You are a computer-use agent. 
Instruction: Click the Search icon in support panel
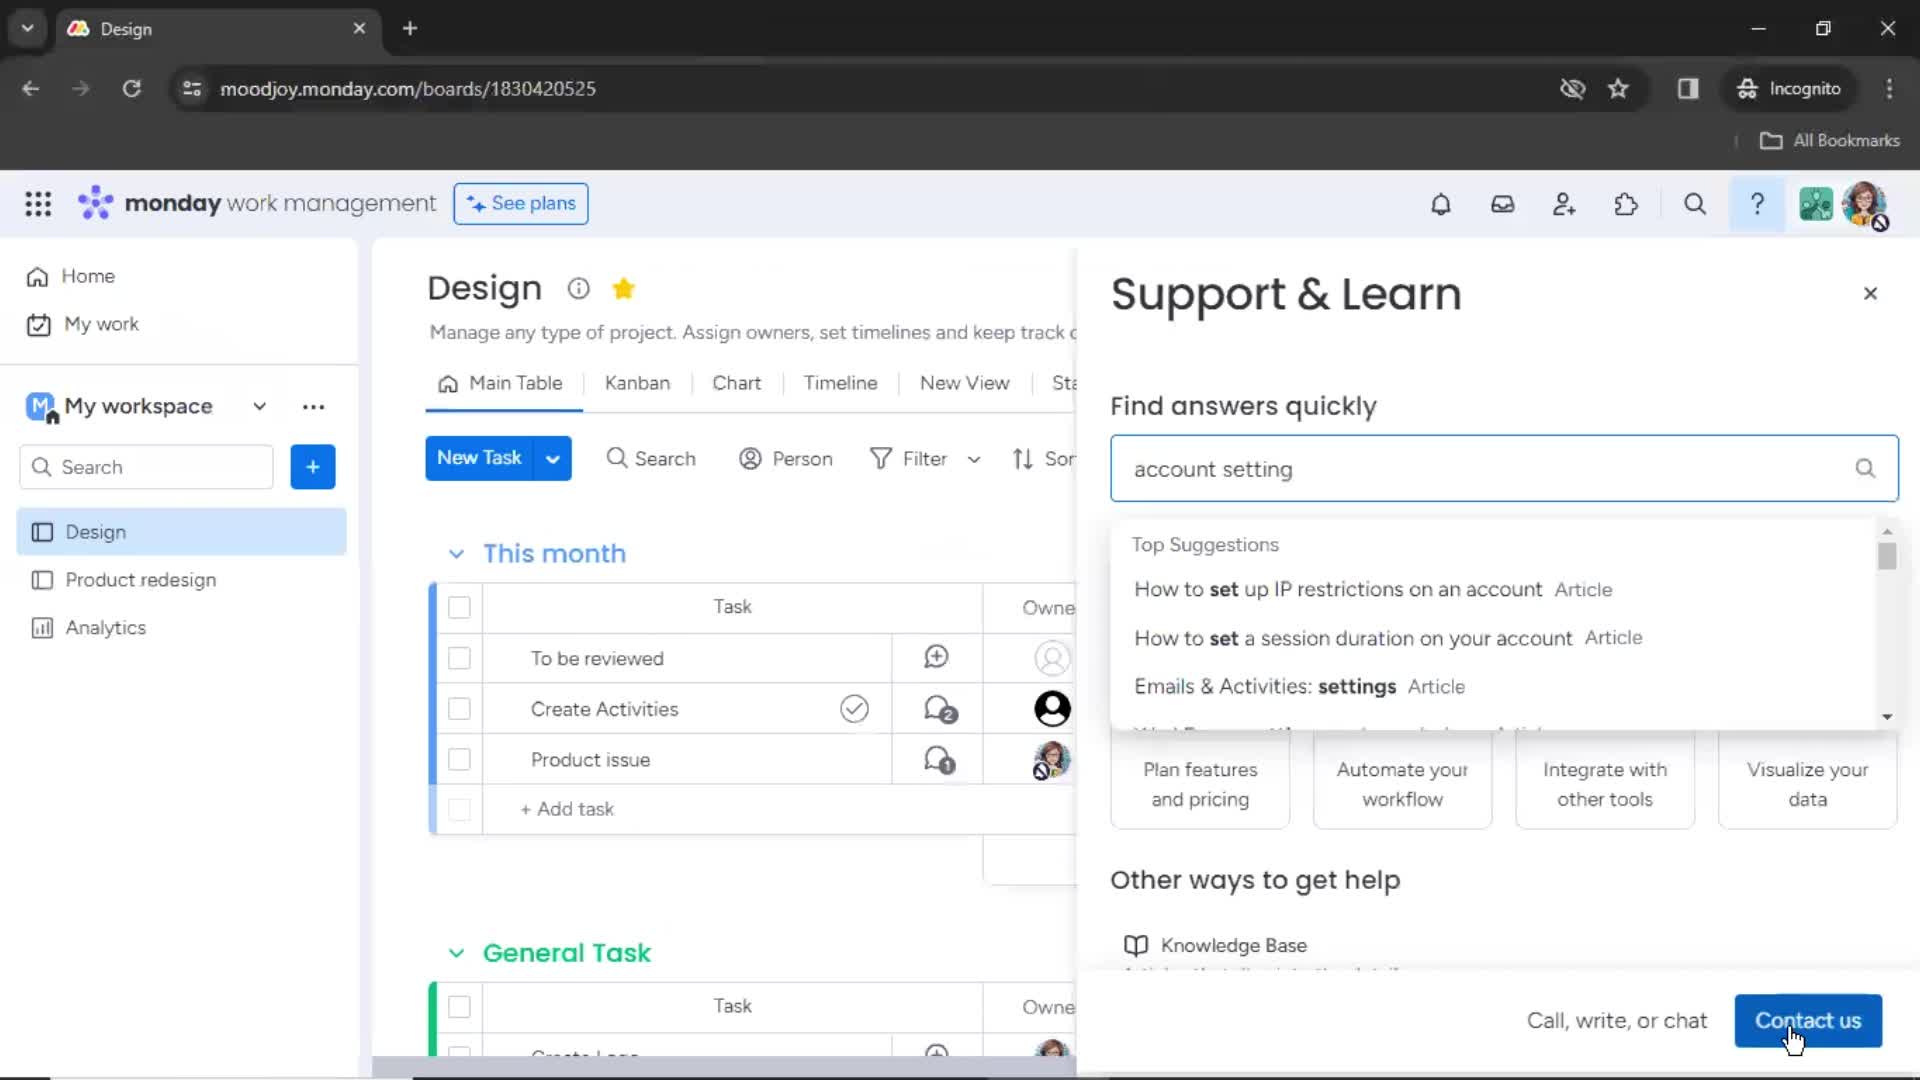pyautogui.click(x=1865, y=468)
